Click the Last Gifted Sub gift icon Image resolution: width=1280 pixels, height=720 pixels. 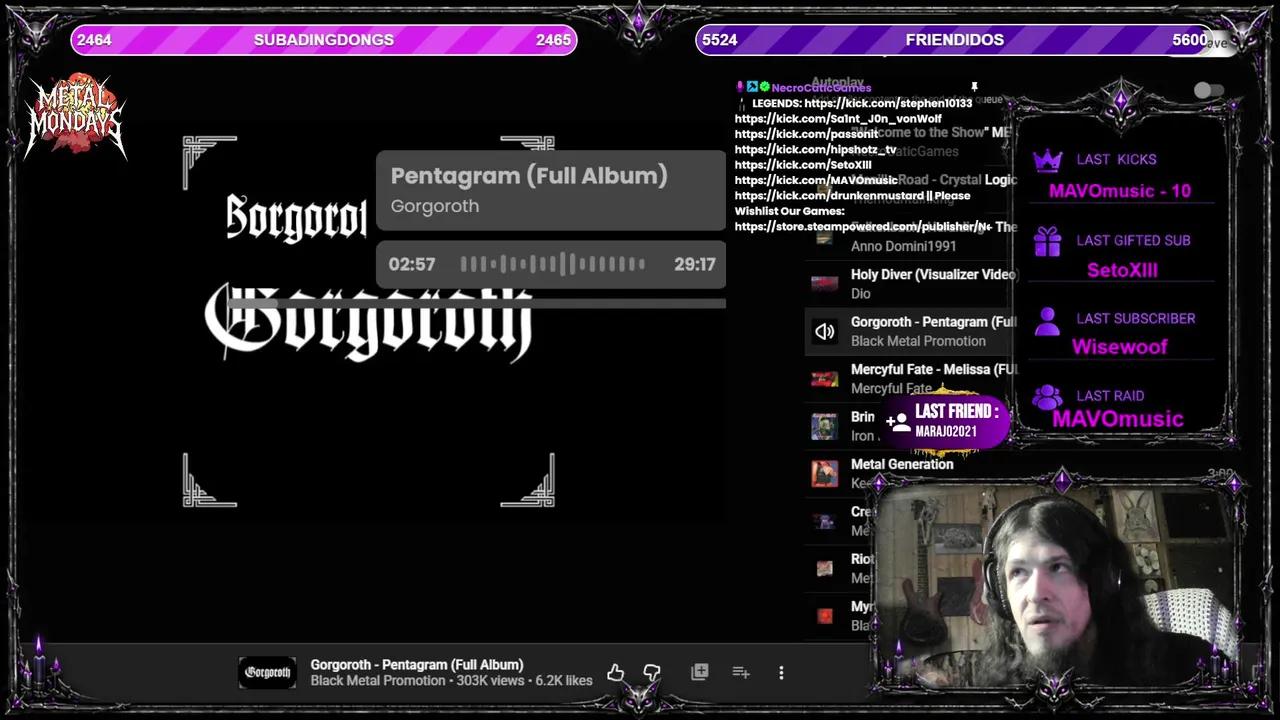coord(1047,241)
